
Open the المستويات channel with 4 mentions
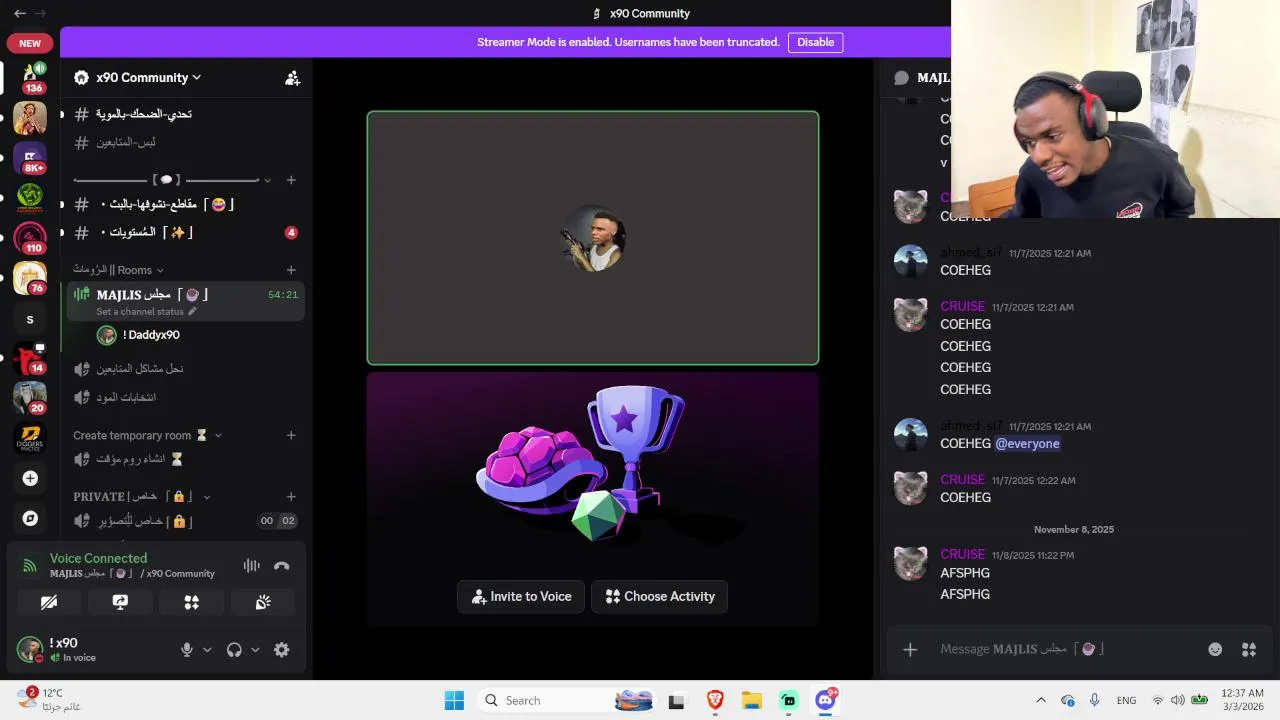(185, 232)
